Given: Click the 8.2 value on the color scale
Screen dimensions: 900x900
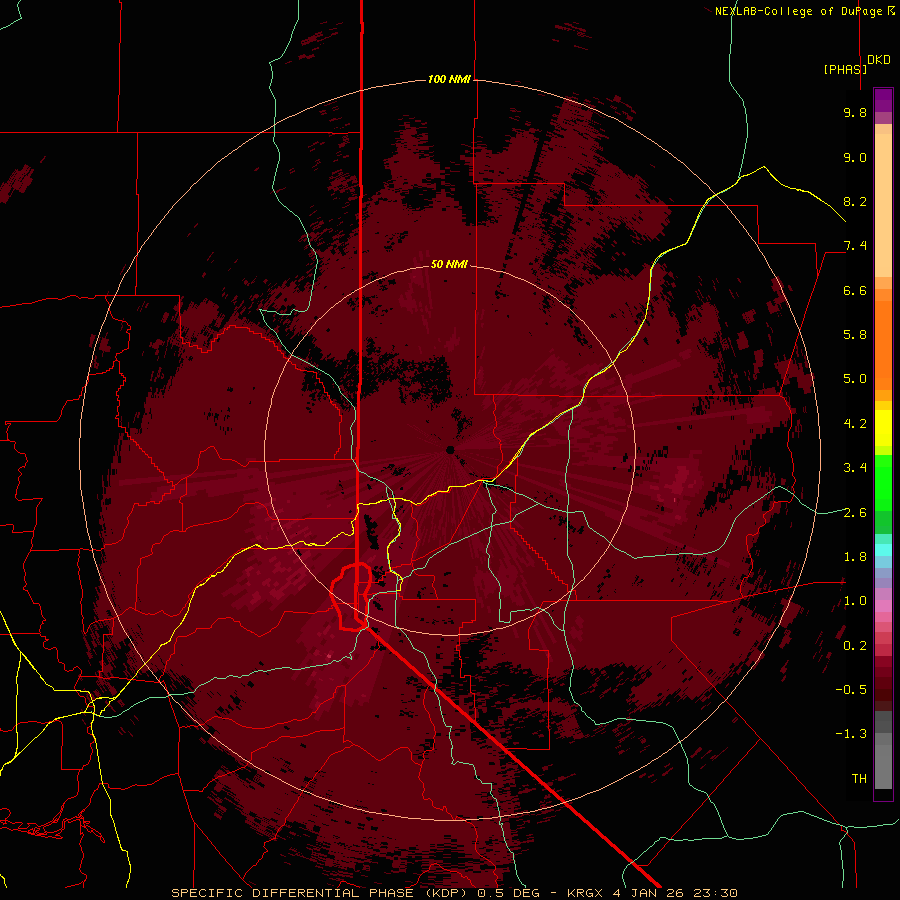Looking at the screenshot, I should (x=855, y=201).
